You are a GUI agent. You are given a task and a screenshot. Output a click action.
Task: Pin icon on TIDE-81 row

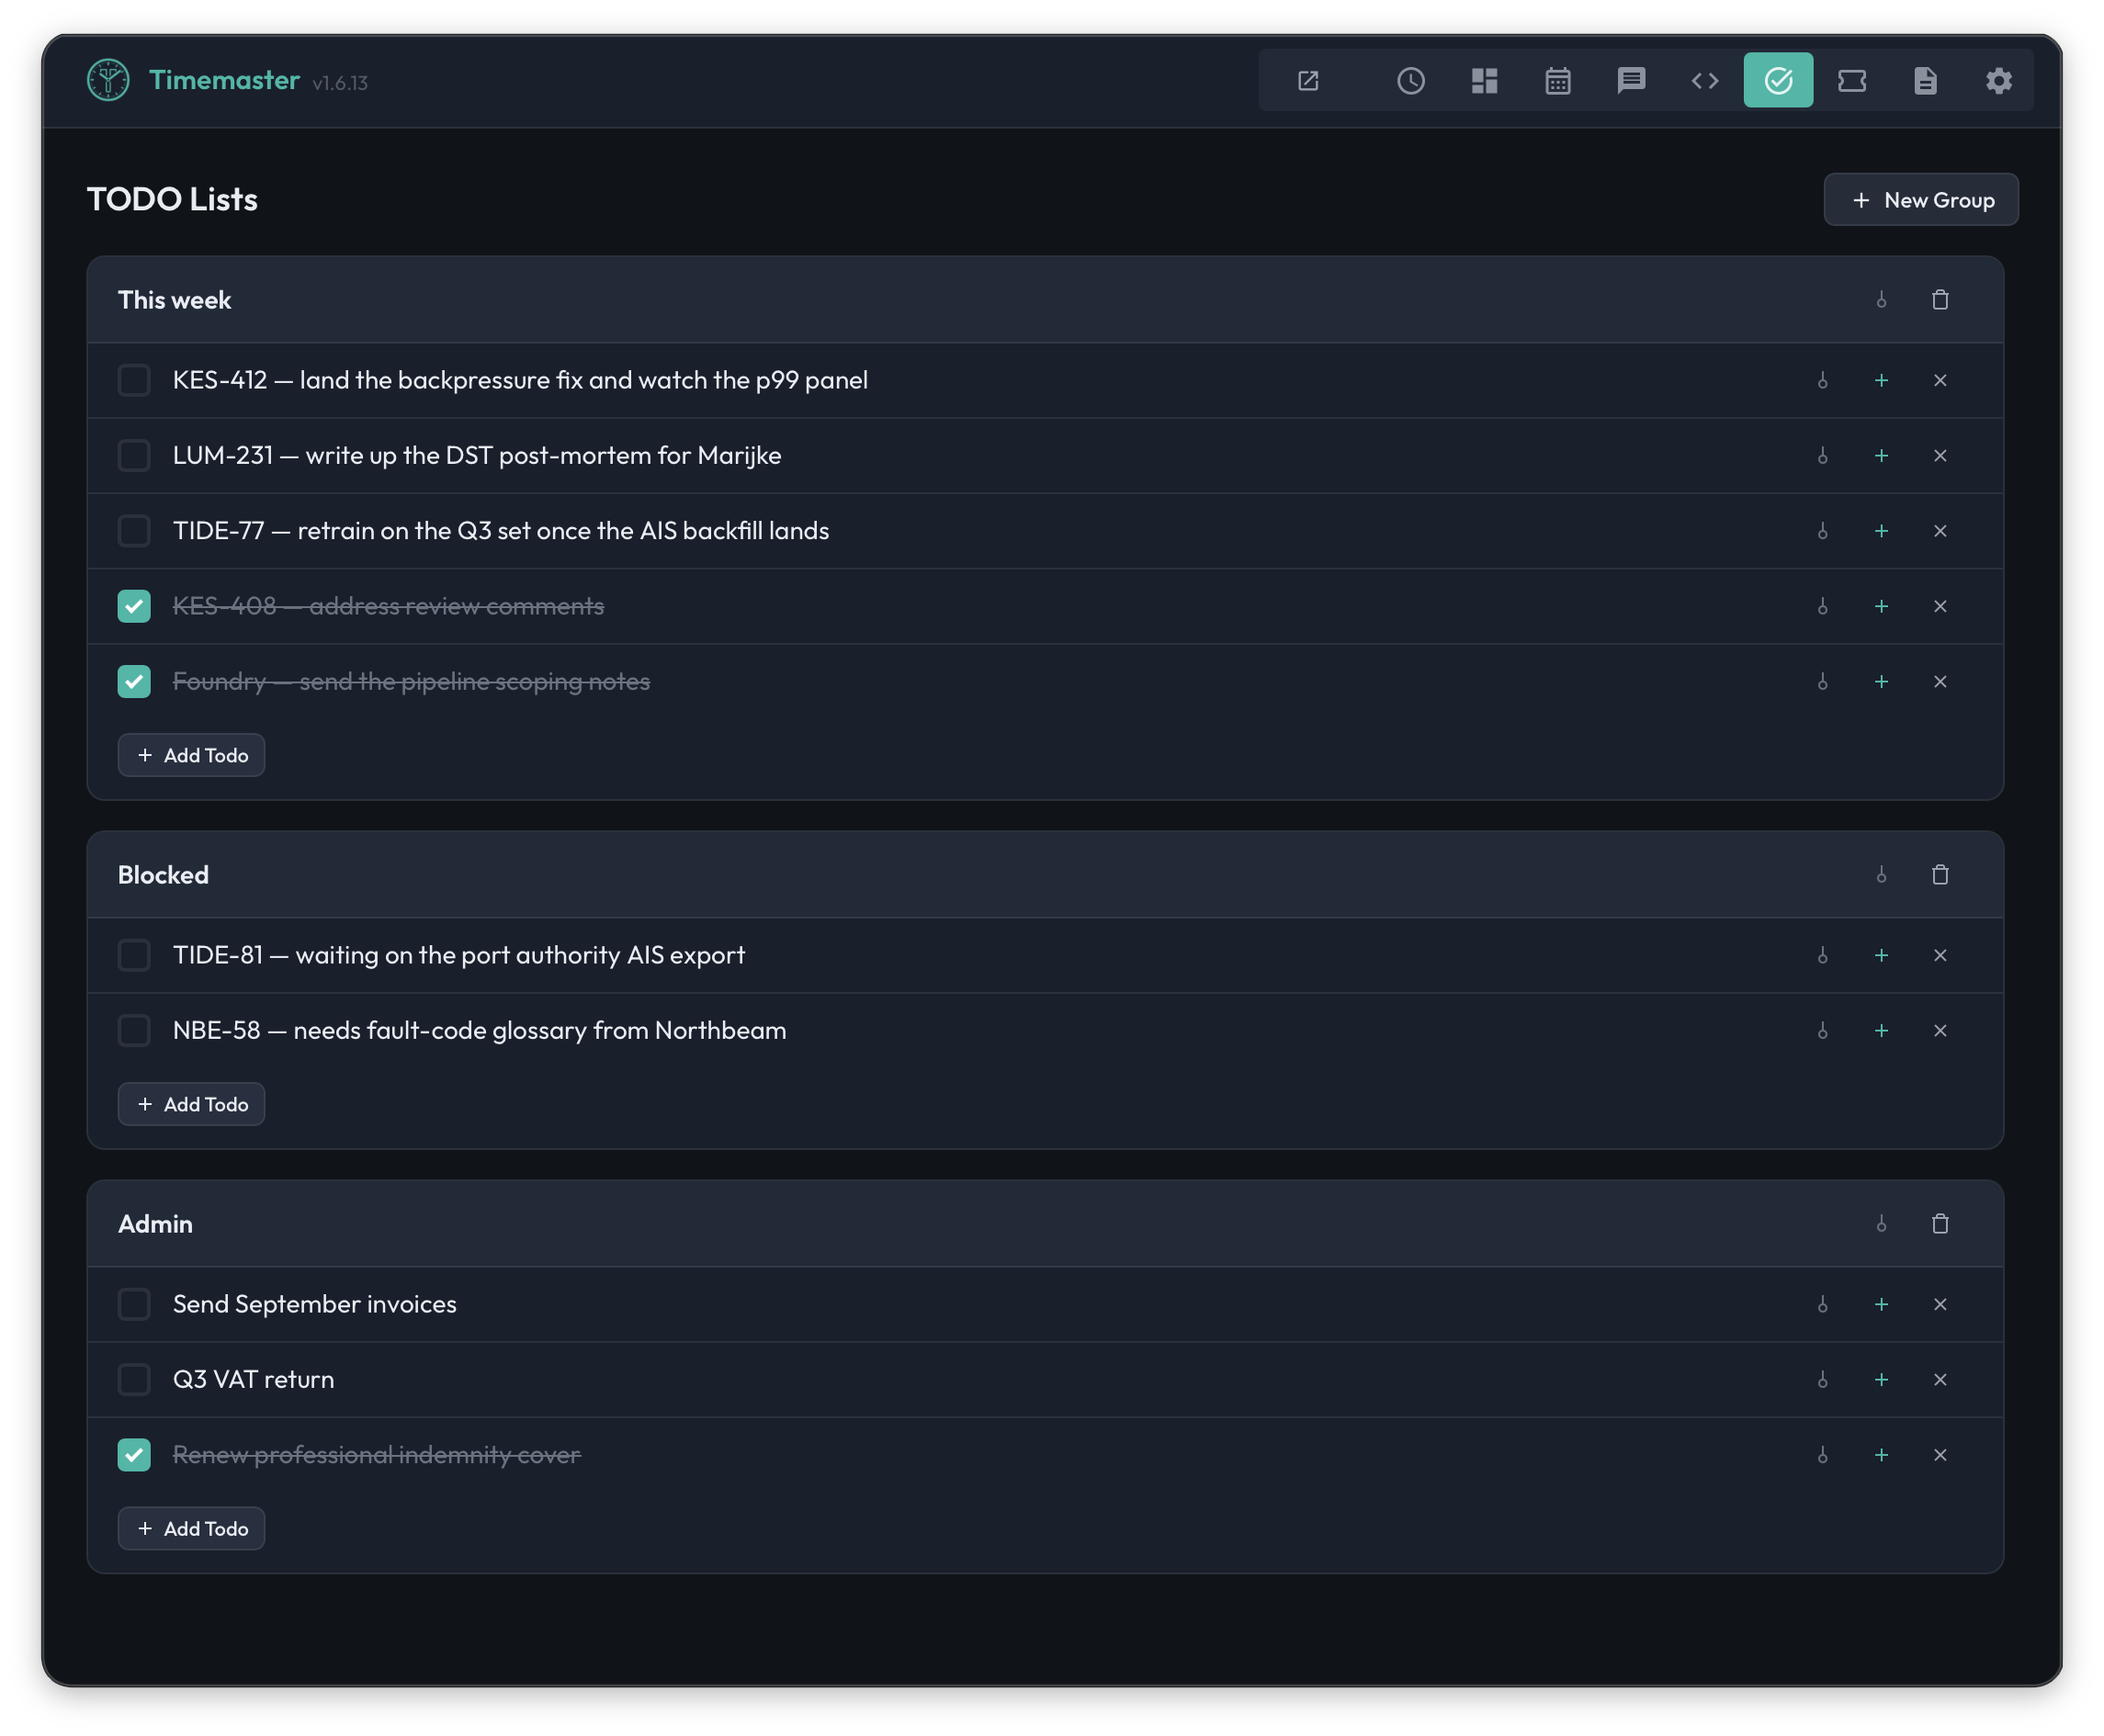click(x=1822, y=955)
